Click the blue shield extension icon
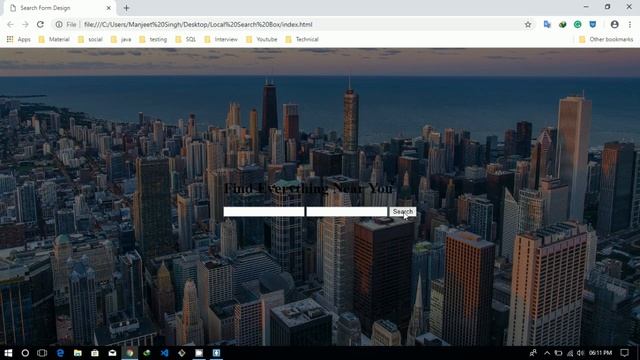Viewport: 640px width, 360px height. click(593, 24)
